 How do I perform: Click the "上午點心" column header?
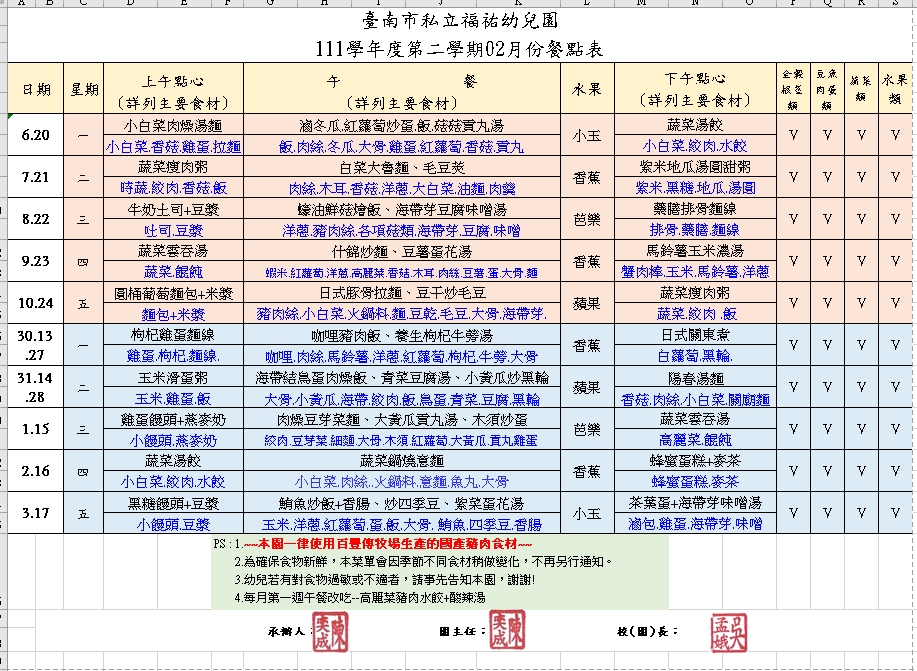[174, 88]
